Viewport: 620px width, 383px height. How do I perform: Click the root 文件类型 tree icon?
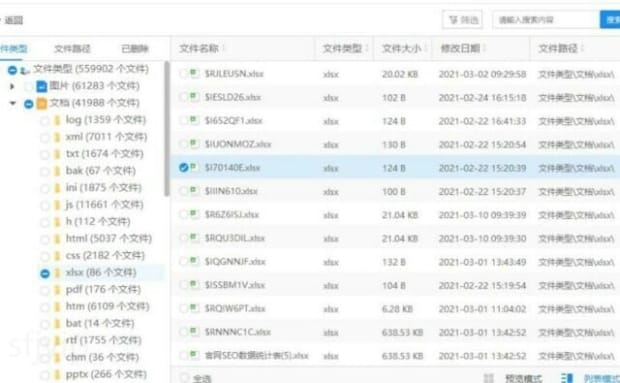click(x=25, y=71)
